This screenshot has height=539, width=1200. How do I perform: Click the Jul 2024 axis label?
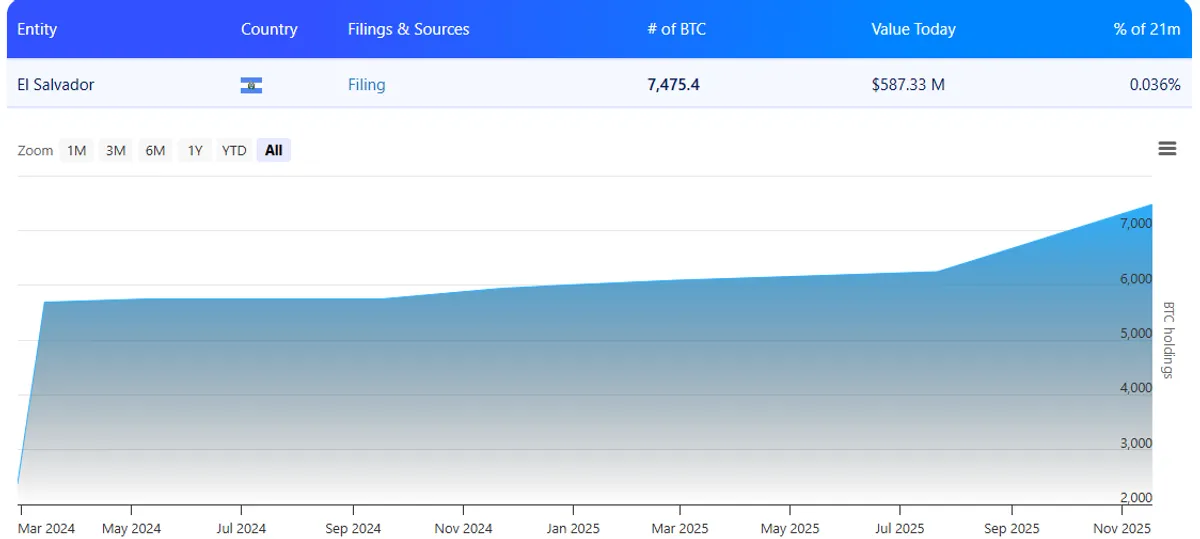pos(241,528)
